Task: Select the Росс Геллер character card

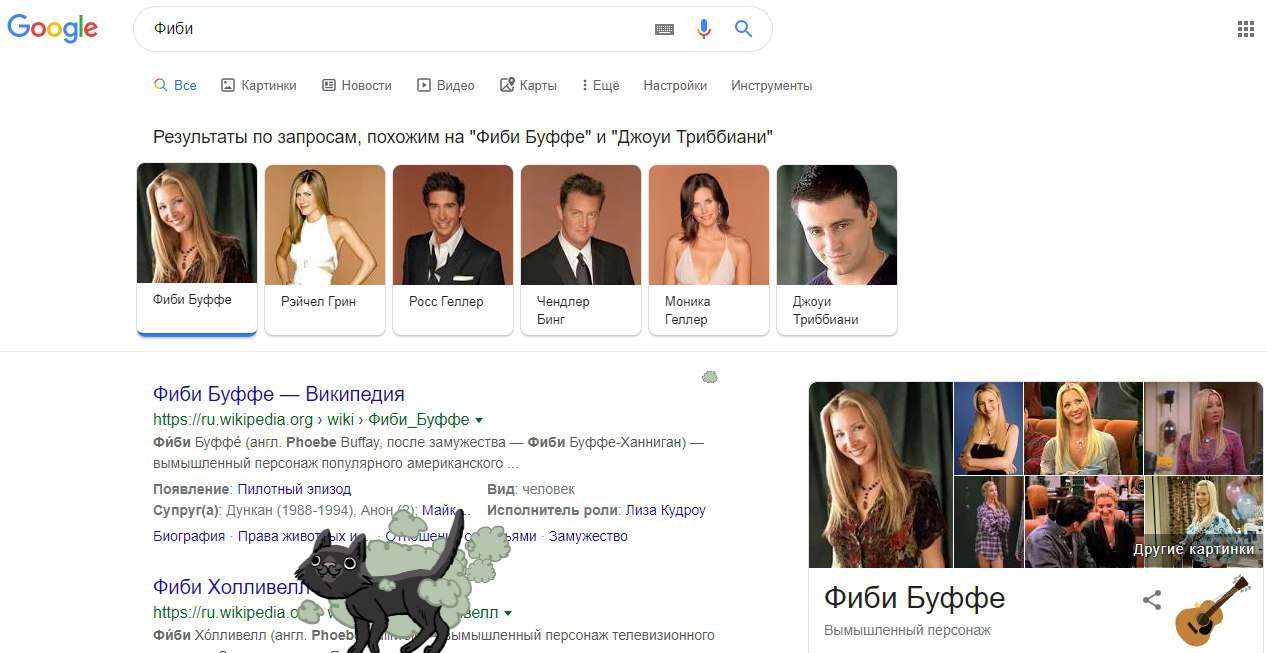Action: click(453, 249)
